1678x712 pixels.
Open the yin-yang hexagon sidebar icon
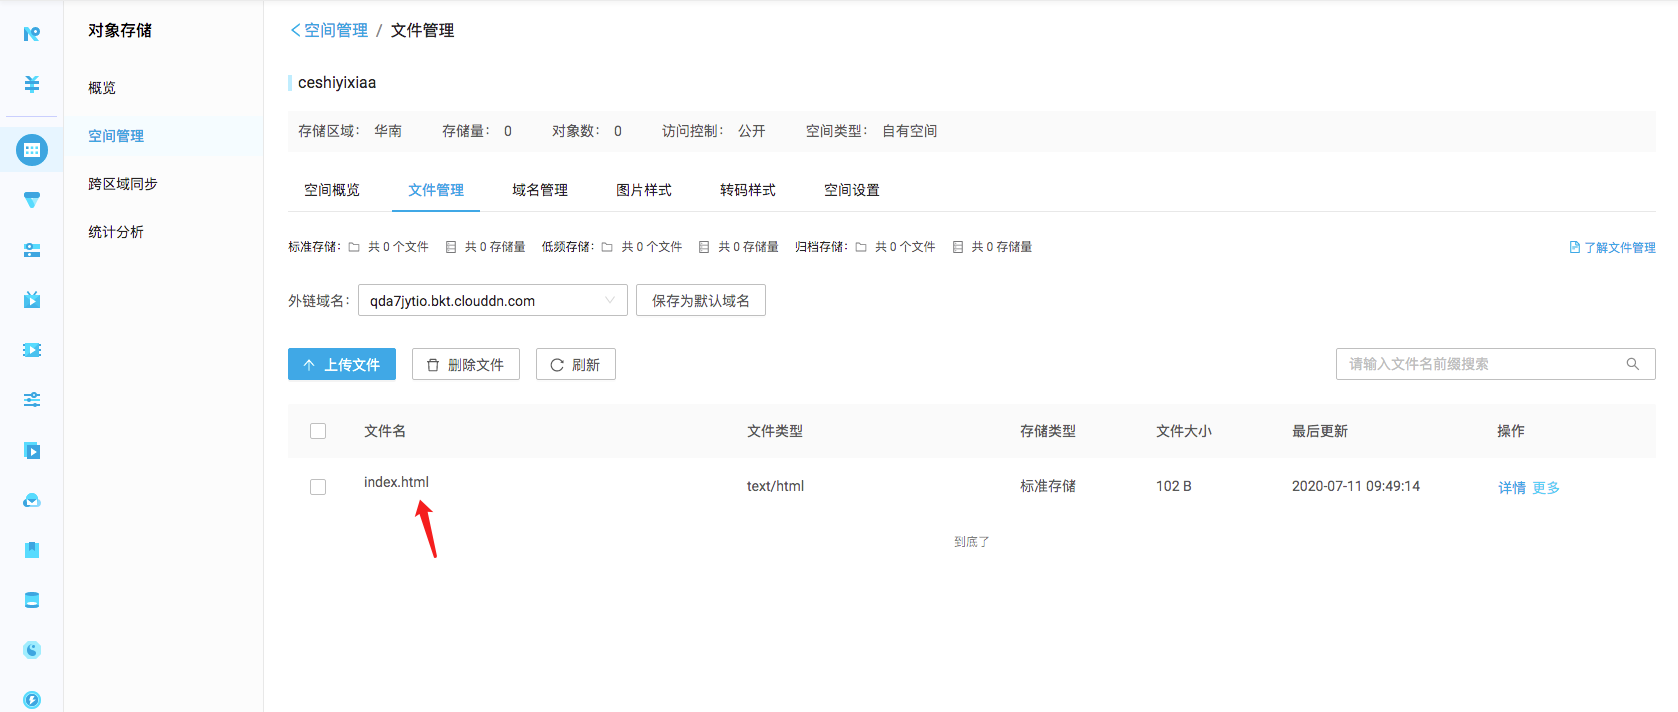click(x=32, y=650)
